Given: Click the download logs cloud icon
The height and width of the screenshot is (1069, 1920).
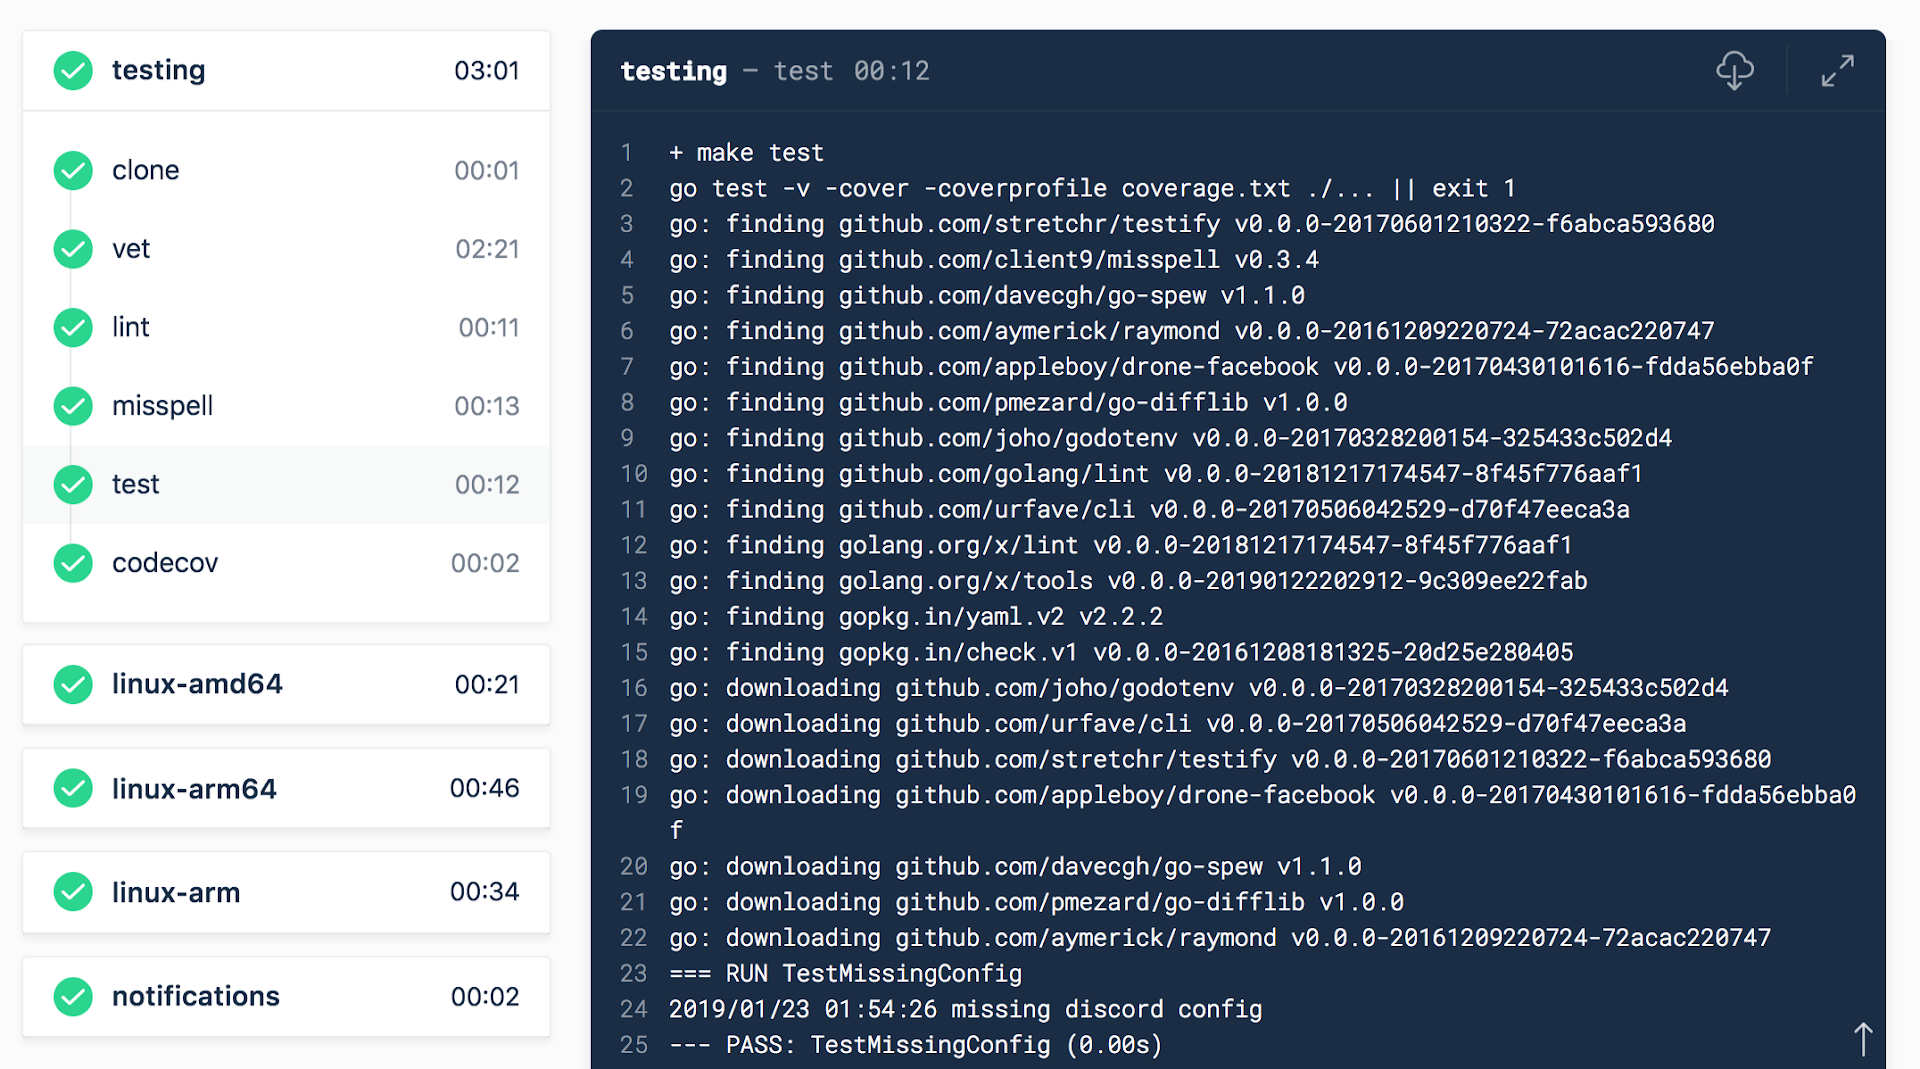Looking at the screenshot, I should point(1735,71).
